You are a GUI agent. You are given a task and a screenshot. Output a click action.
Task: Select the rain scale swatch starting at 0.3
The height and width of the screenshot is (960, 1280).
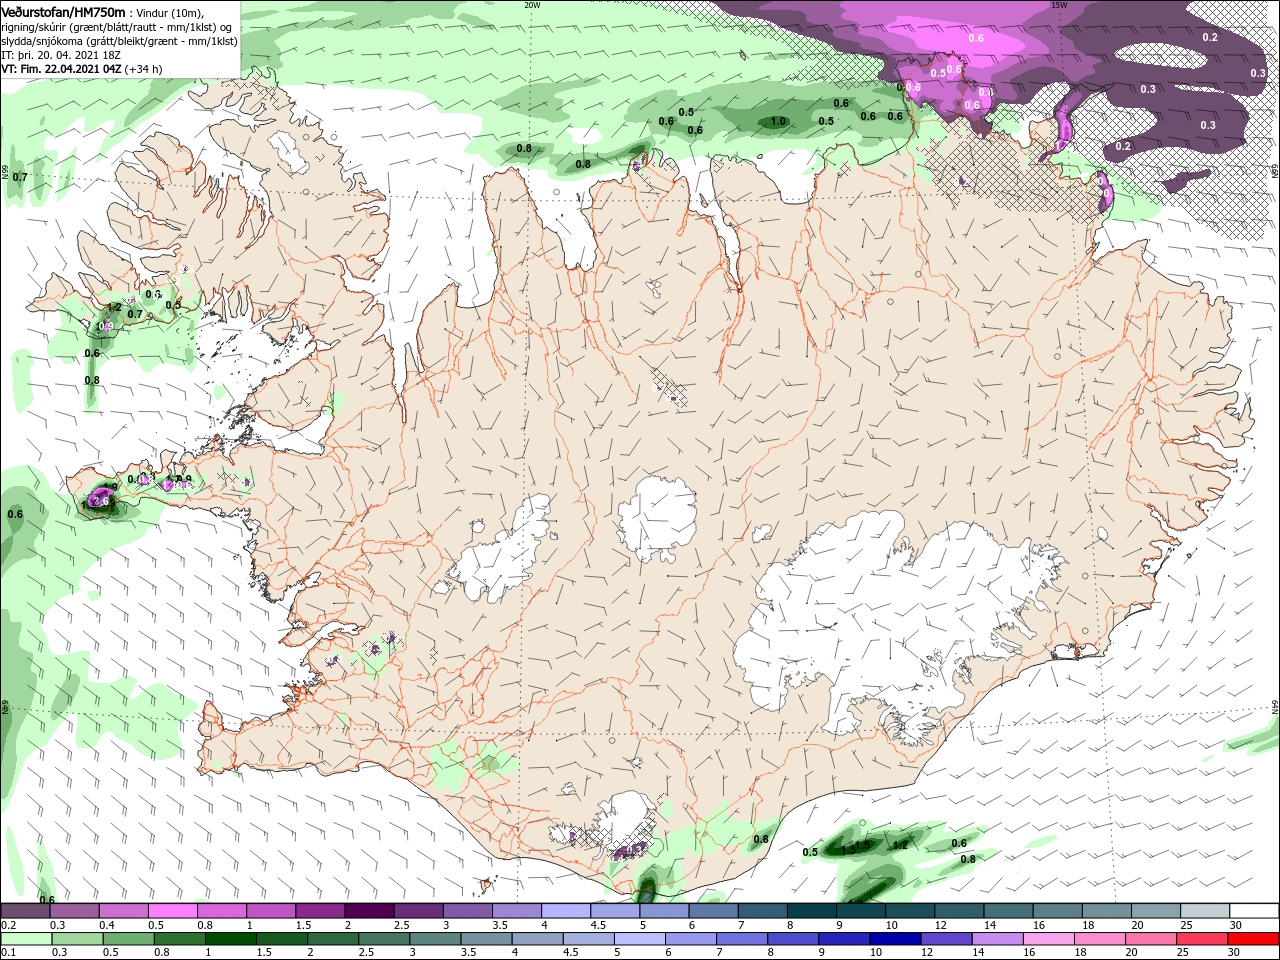pos(78,939)
